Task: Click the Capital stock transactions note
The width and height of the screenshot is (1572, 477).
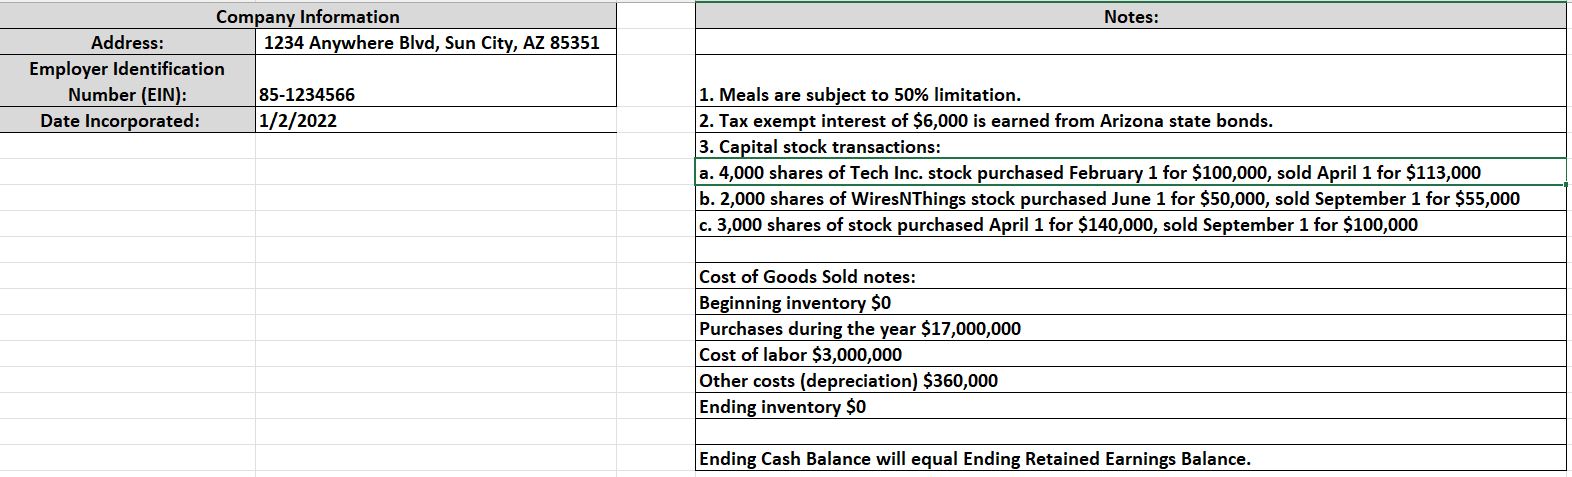Action: pyautogui.click(x=1131, y=146)
